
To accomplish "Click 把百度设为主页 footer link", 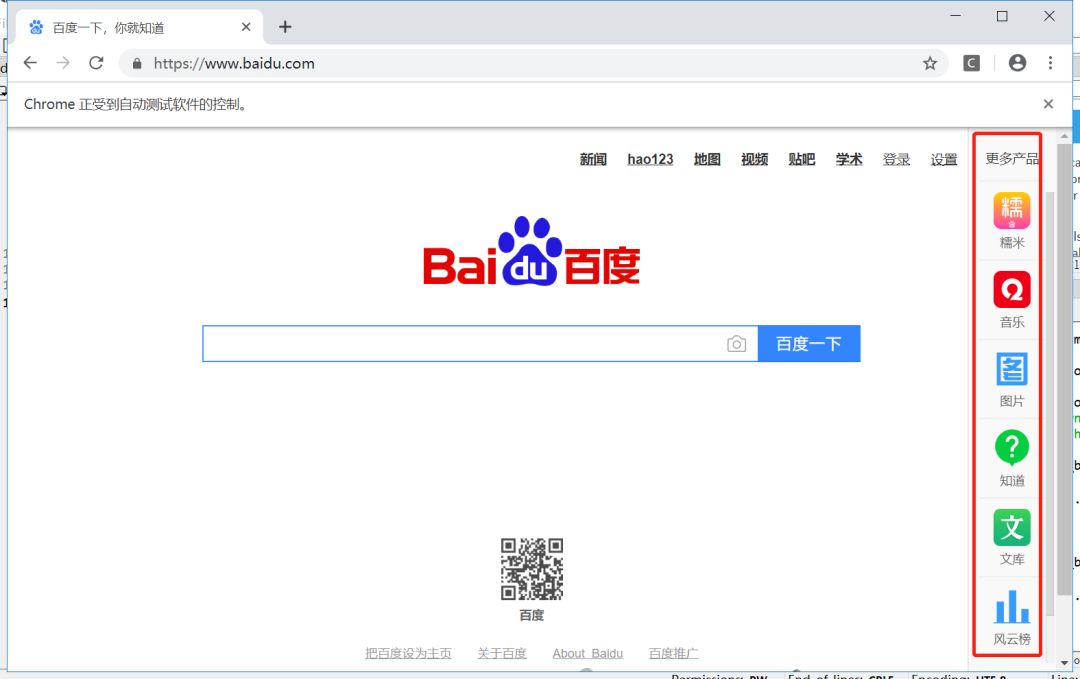I will click(x=408, y=653).
